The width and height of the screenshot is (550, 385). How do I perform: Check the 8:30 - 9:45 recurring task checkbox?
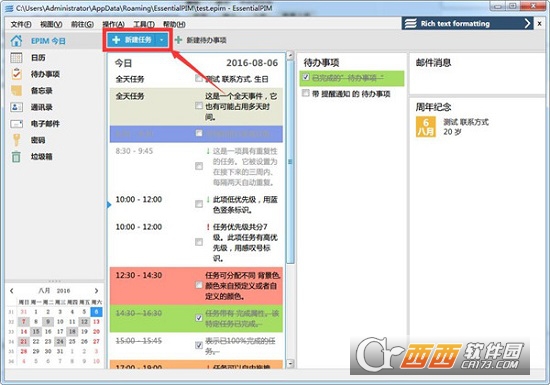pos(199,166)
